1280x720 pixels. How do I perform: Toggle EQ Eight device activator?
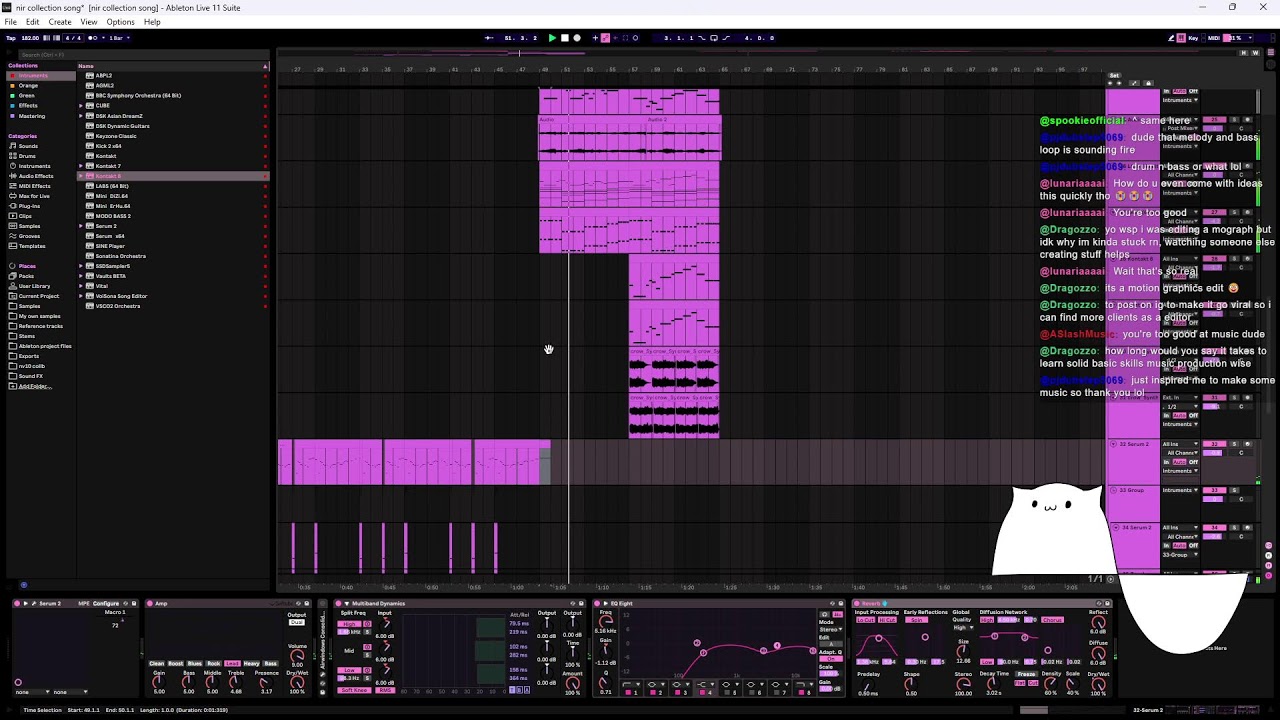pyautogui.click(x=597, y=603)
